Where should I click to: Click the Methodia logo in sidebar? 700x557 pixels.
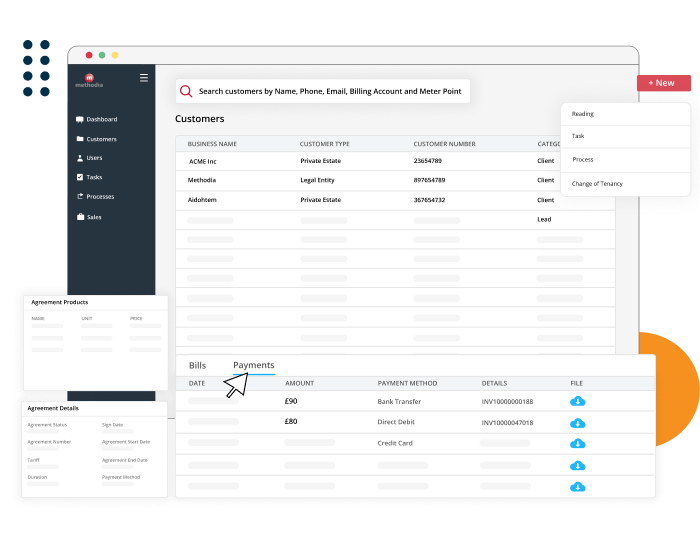tap(89, 79)
